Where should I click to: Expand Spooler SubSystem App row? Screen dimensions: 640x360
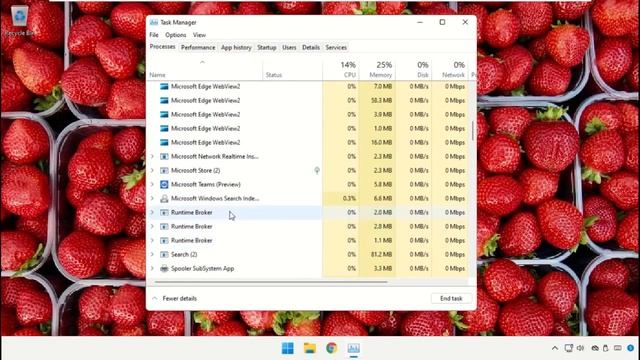tap(152, 269)
